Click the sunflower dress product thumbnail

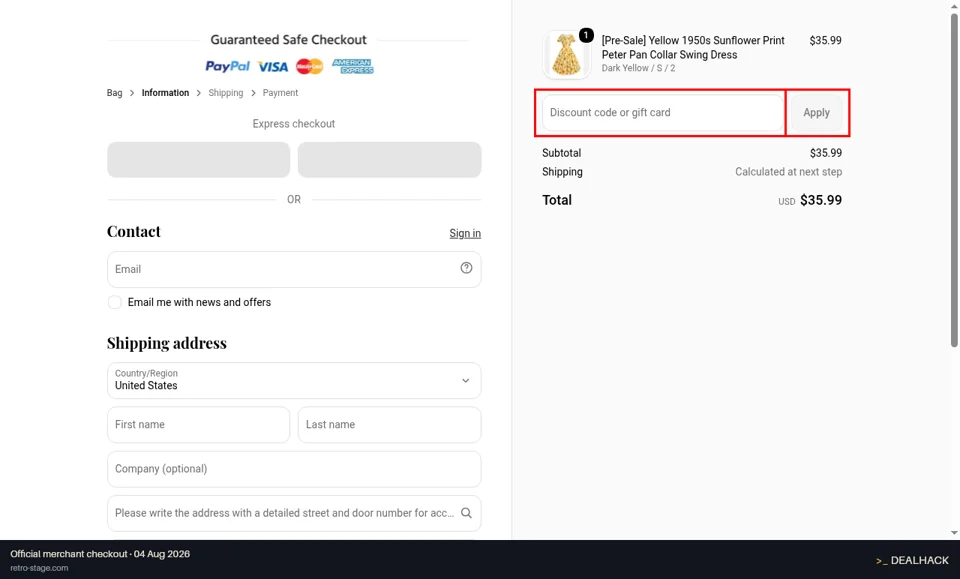pos(566,54)
